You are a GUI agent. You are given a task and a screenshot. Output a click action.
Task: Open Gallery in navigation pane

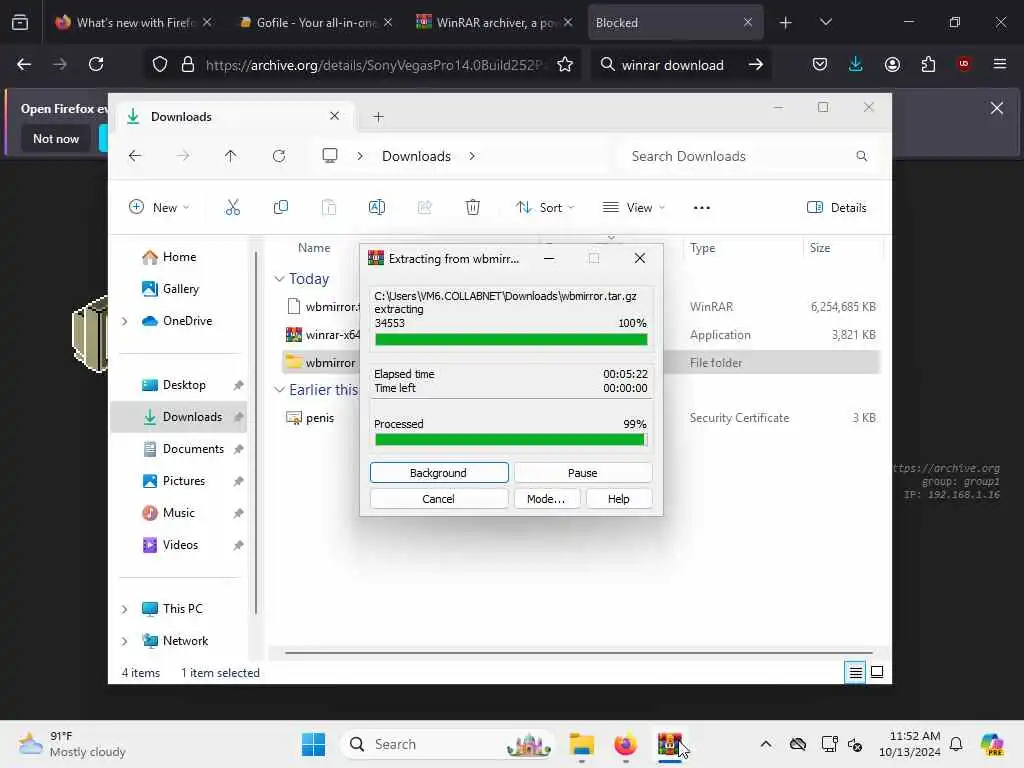(x=181, y=289)
